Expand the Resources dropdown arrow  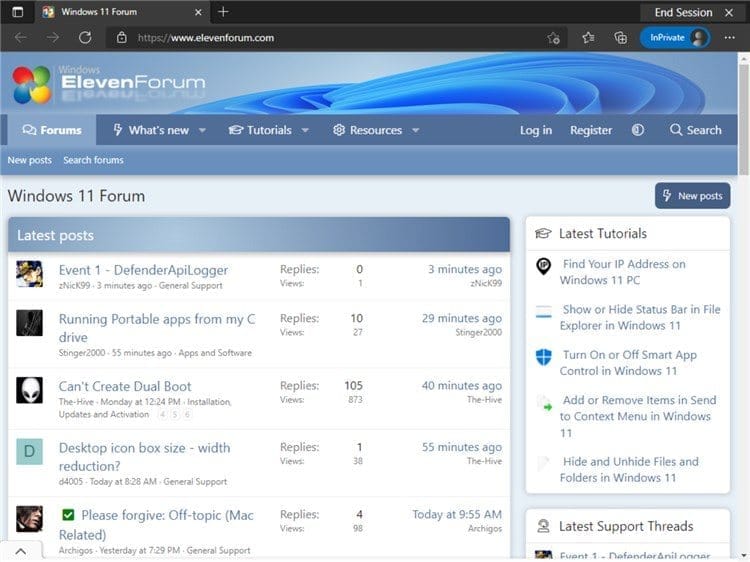click(416, 130)
